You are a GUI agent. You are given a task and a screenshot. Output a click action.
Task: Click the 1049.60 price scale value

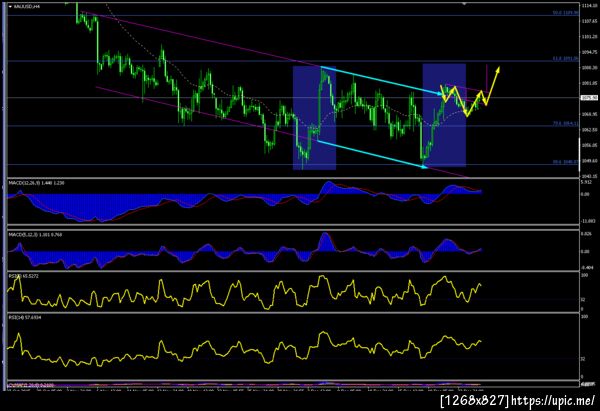pyautogui.click(x=589, y=161)
